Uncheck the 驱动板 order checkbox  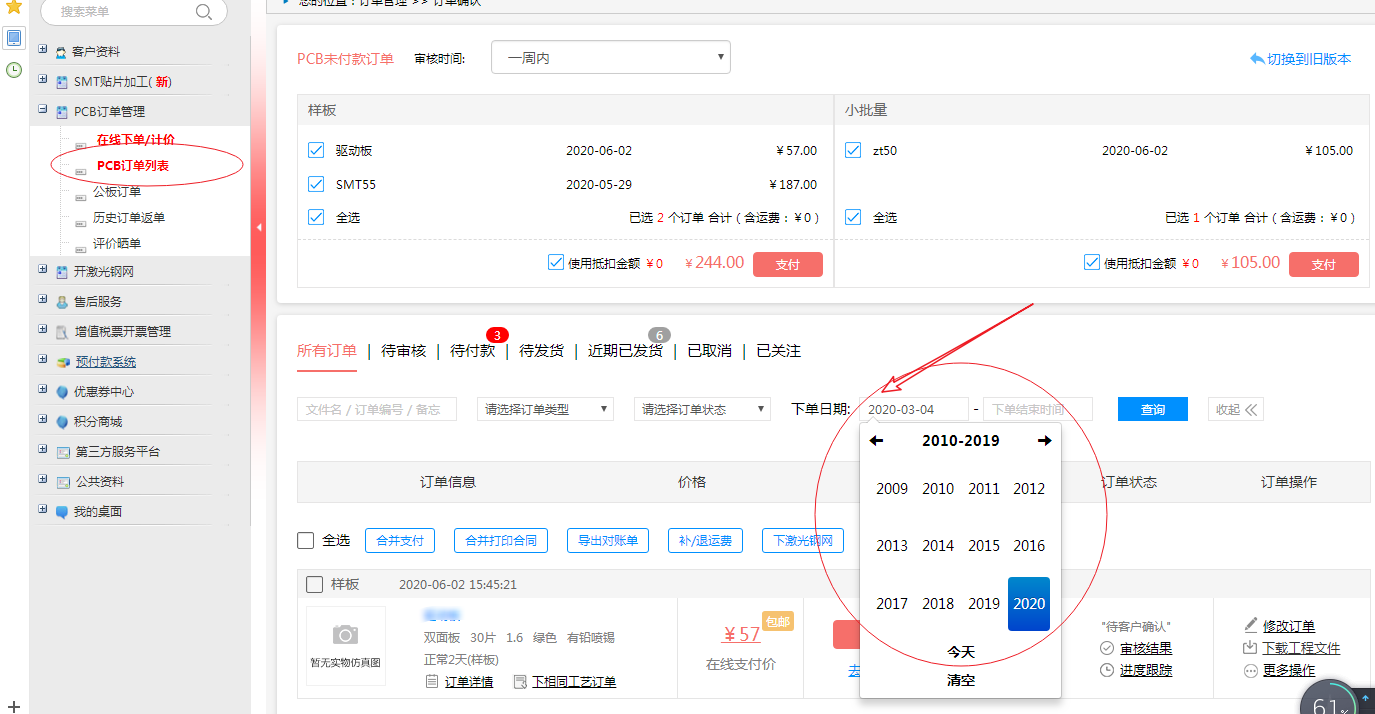(316, 150)
